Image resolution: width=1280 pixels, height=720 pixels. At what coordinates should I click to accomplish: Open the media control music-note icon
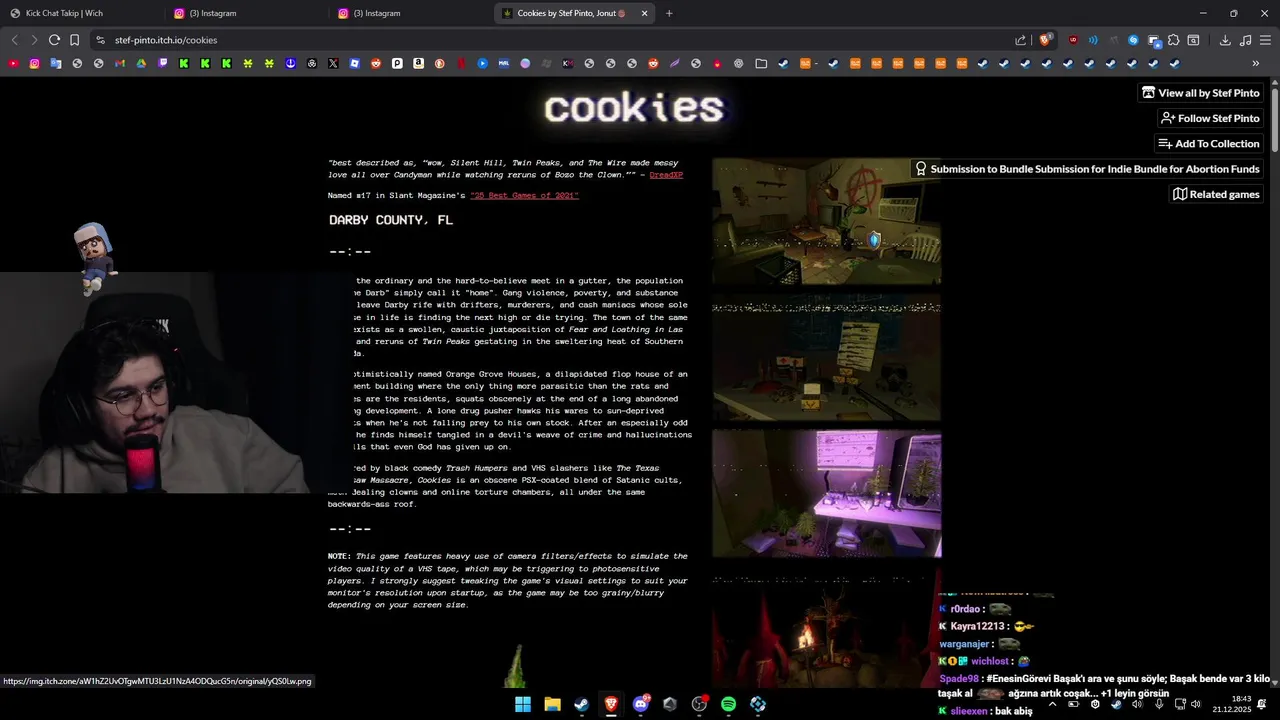coord(1245,40)
